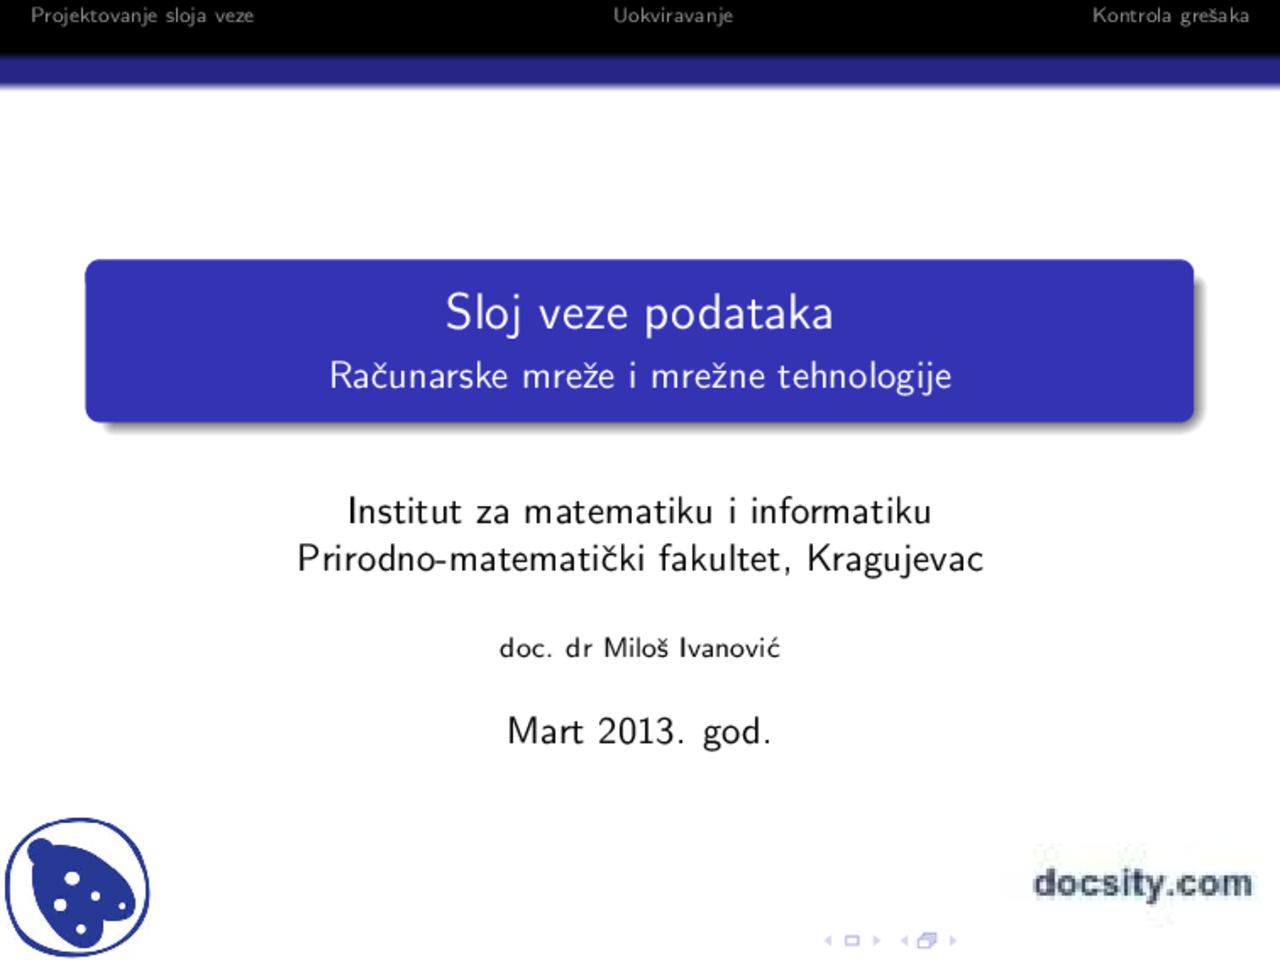Click the back-section arrow beside frames icon
The width and height of the screenshot is (1280, 960).
(903, 940)
